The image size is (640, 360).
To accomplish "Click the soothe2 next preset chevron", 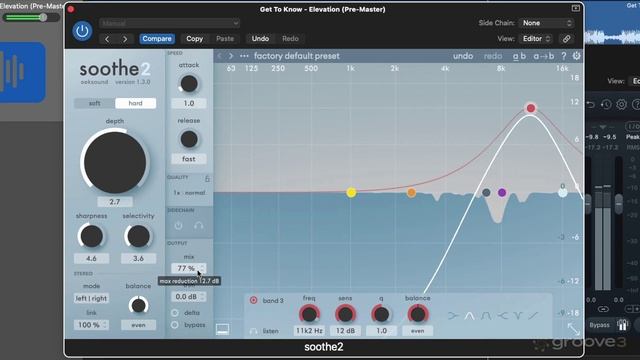I will [231, 56].
